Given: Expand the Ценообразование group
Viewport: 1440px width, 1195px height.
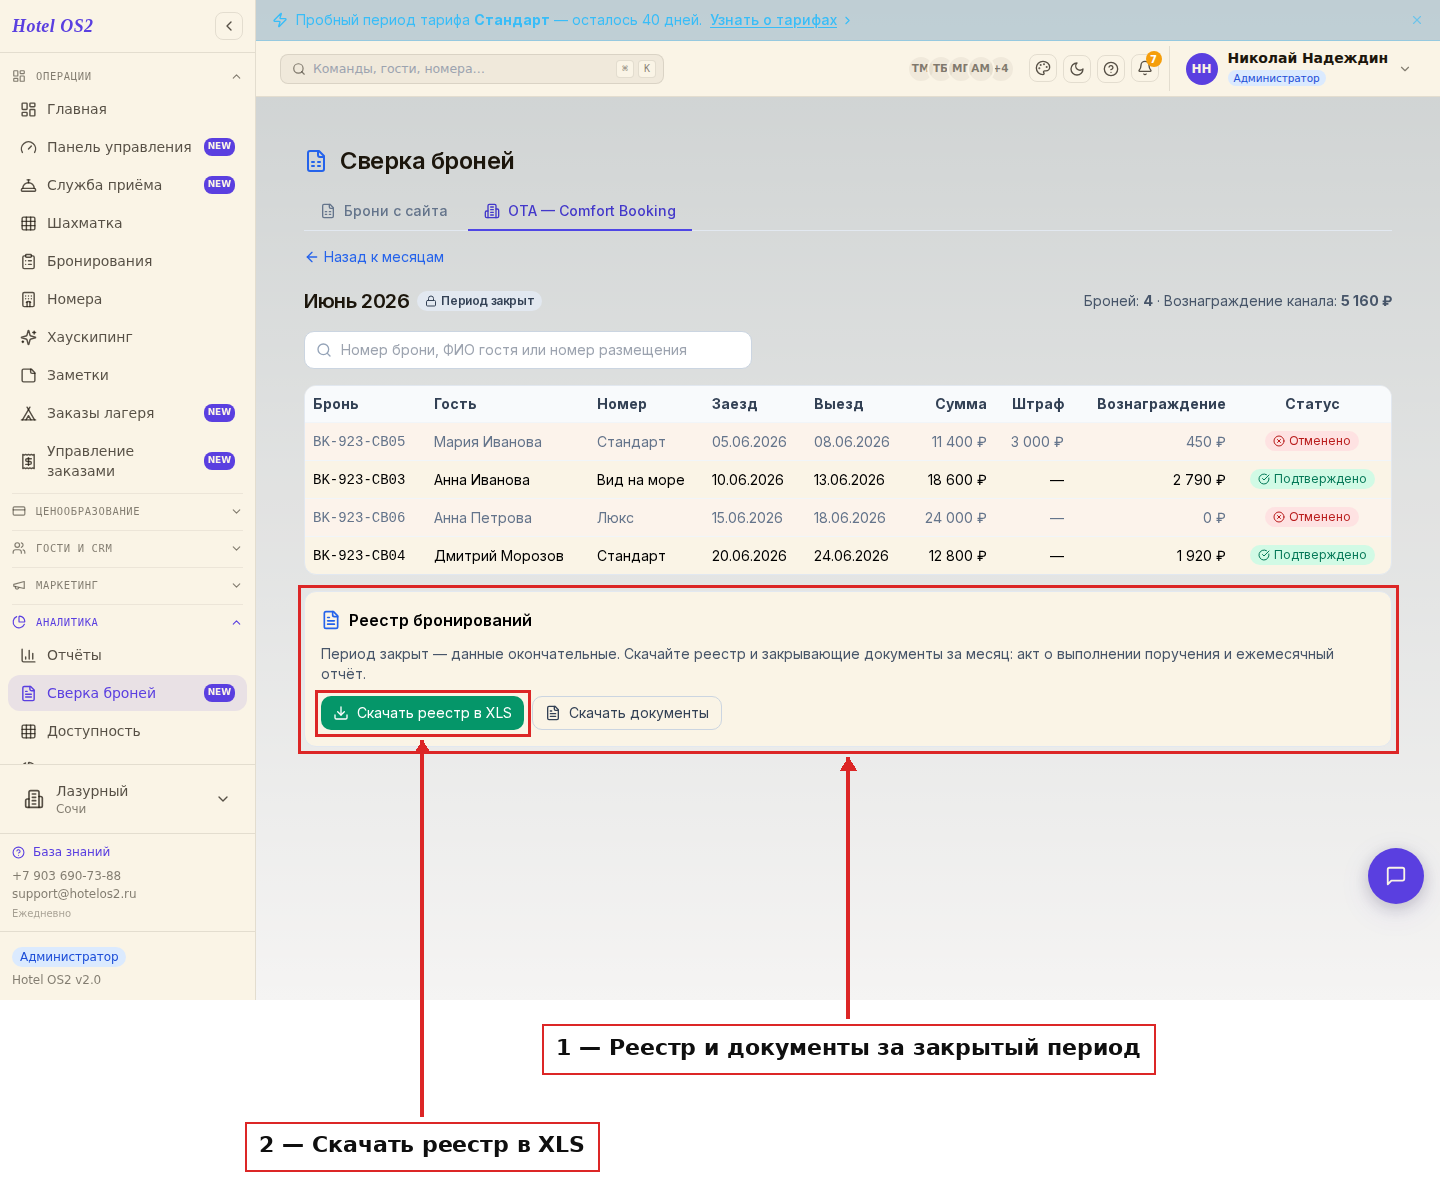Looking at the screenshot, I should [127, 511].
